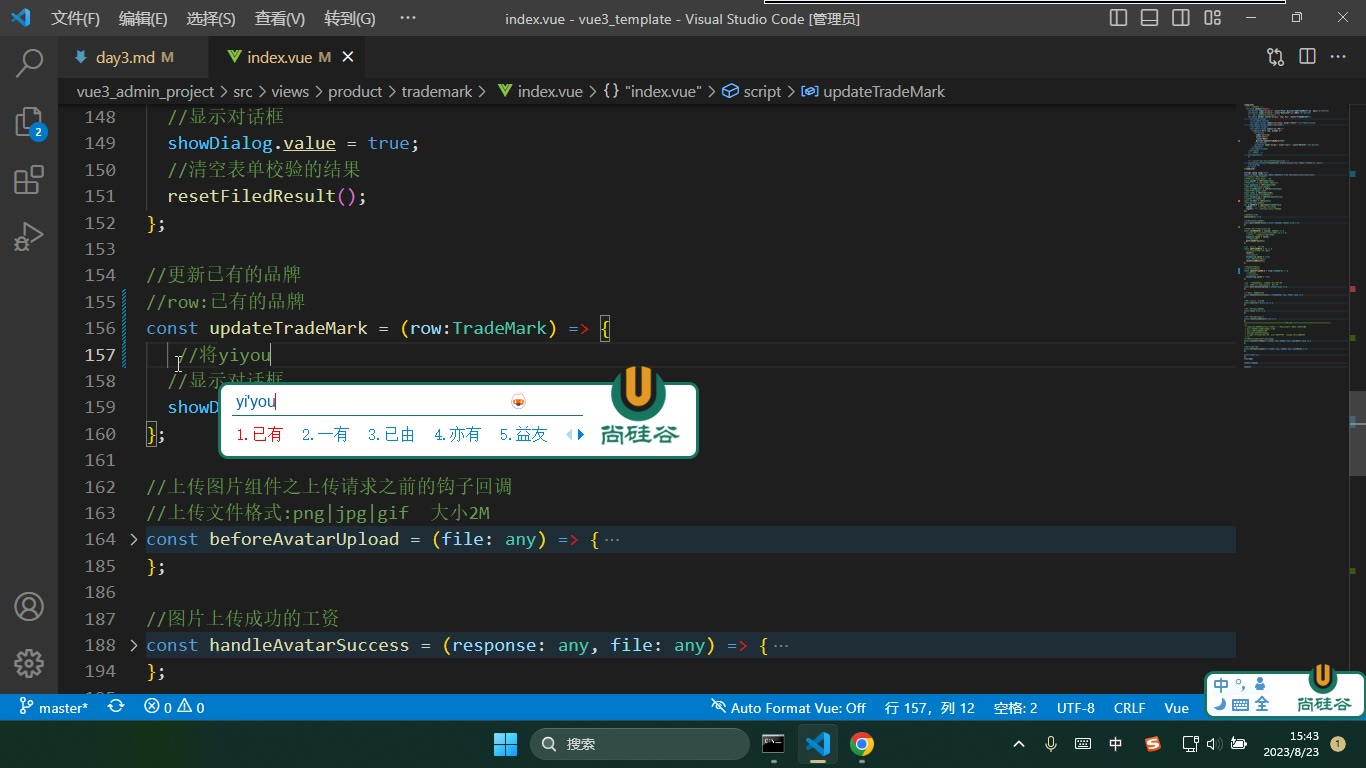
Task: Toggle the primary side bar layout icon
Action: [1119, 18]
